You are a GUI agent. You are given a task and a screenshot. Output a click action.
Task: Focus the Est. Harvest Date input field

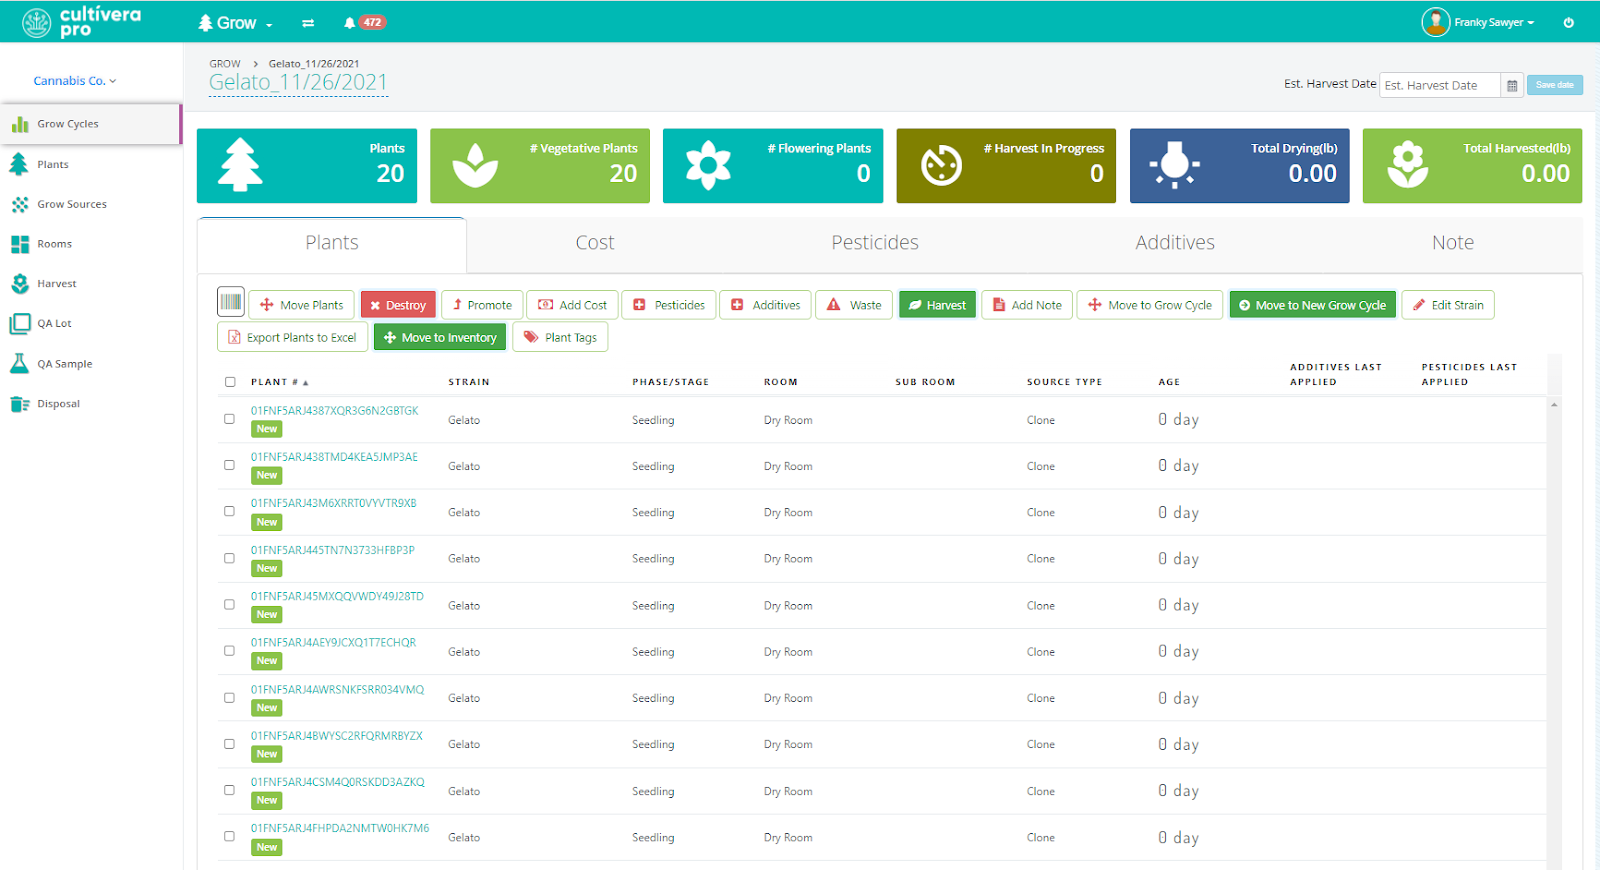(1440, 85)
